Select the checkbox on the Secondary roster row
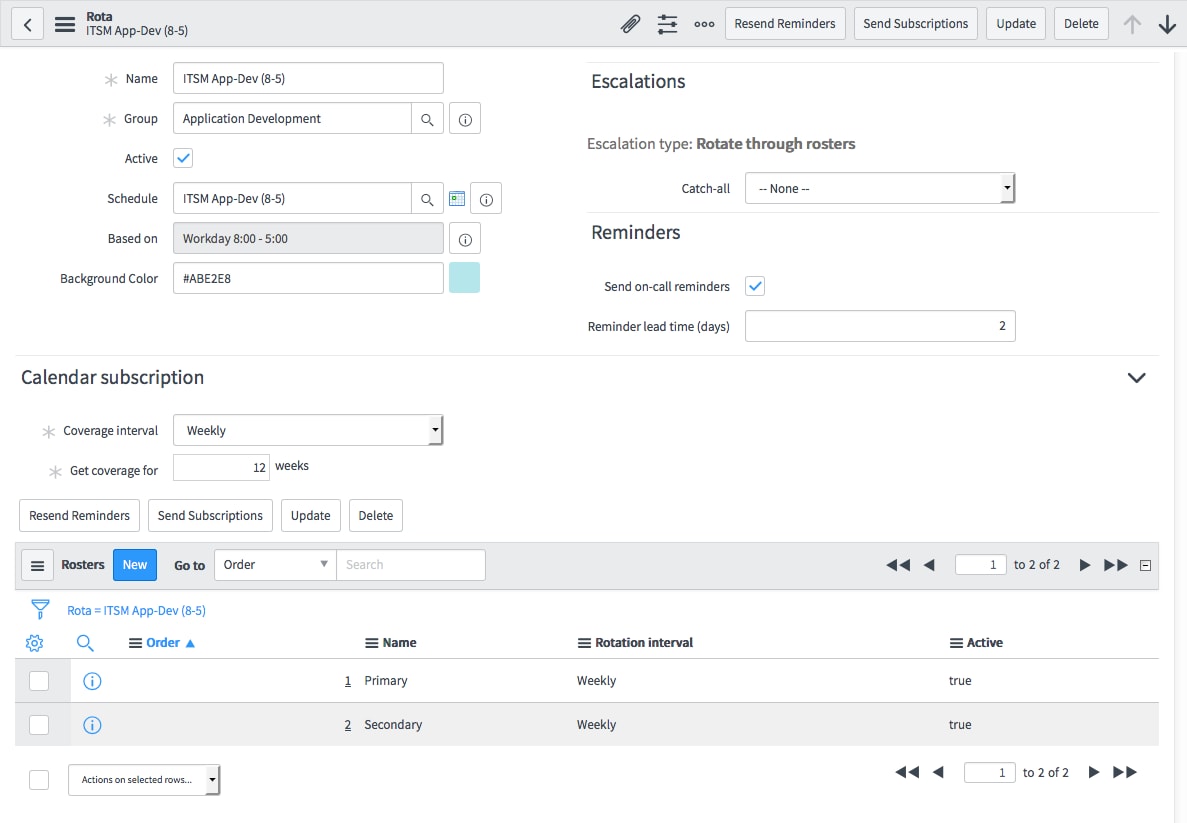 pyautogui.click(x=40, y=724)
